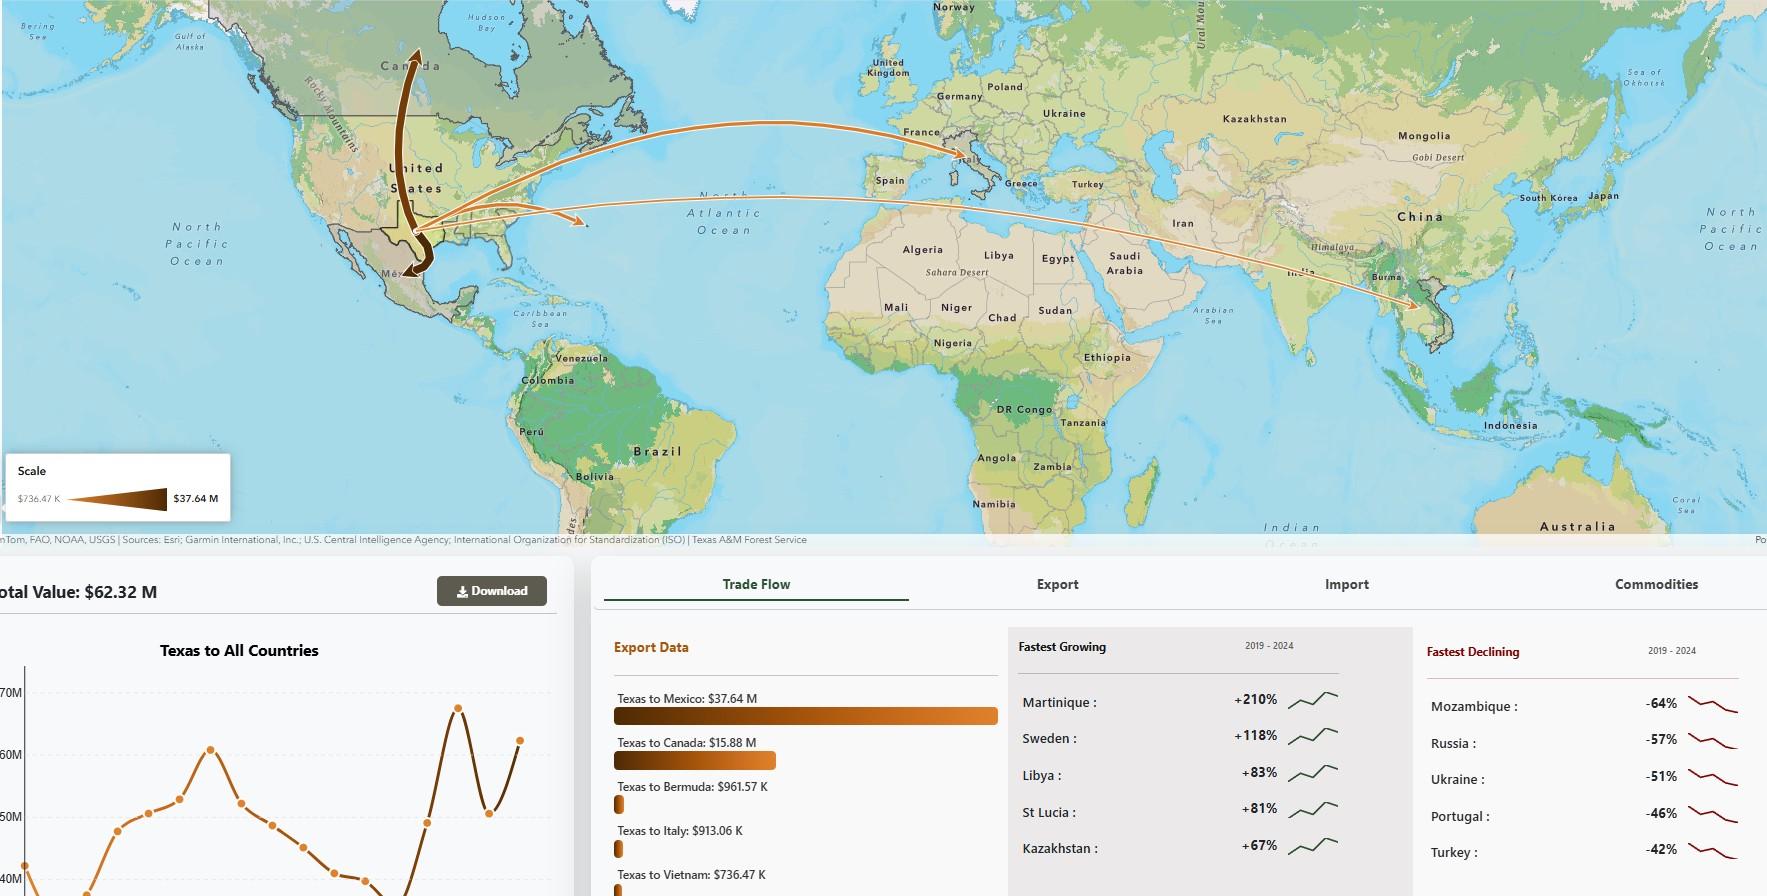Click the arrowhead of the Canada flow arrow
The height and width of the screenshot is (896, 1767).
[x=414, y=56]
